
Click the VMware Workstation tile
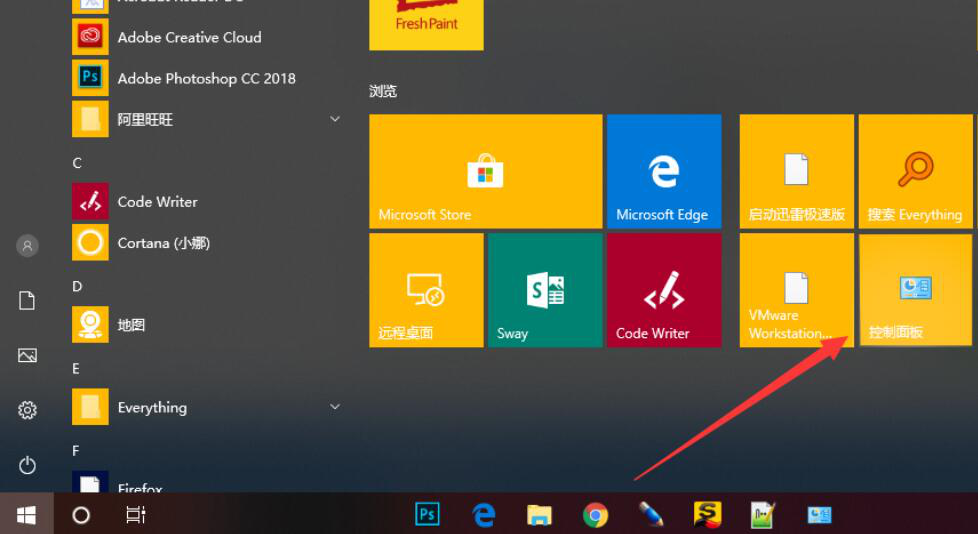pos(796,290)
